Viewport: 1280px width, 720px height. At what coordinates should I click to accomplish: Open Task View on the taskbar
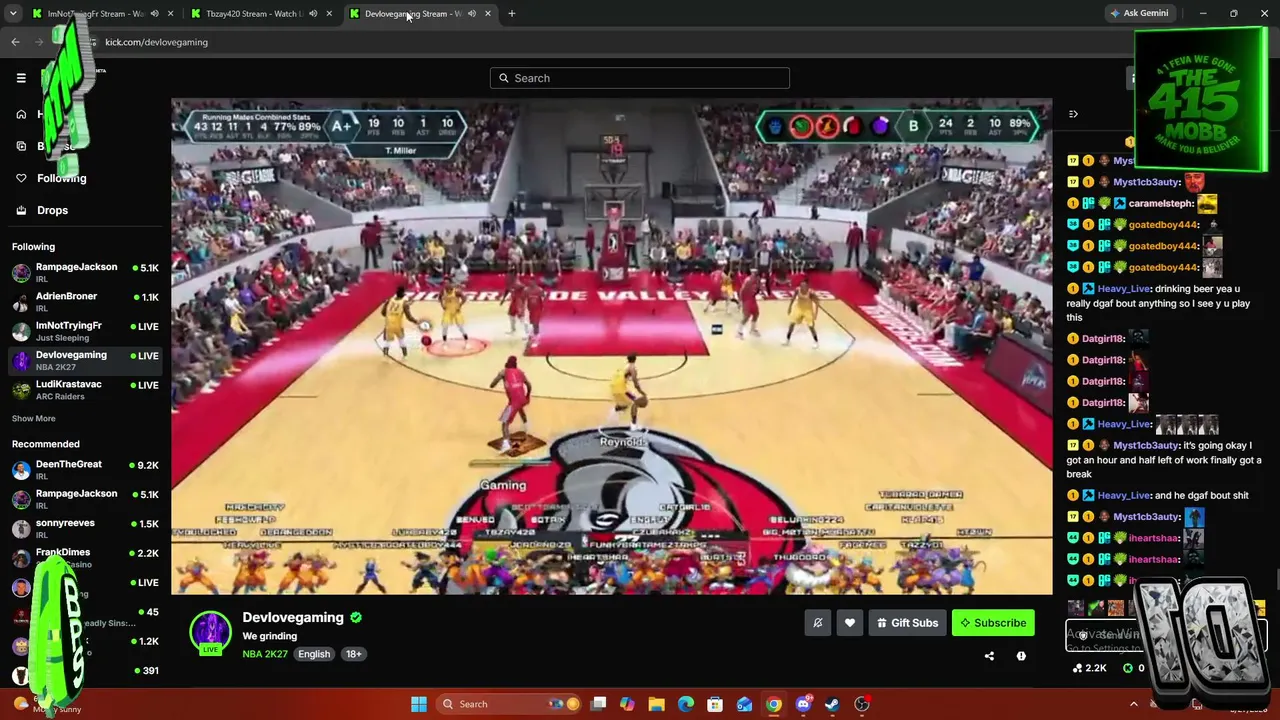598,704
